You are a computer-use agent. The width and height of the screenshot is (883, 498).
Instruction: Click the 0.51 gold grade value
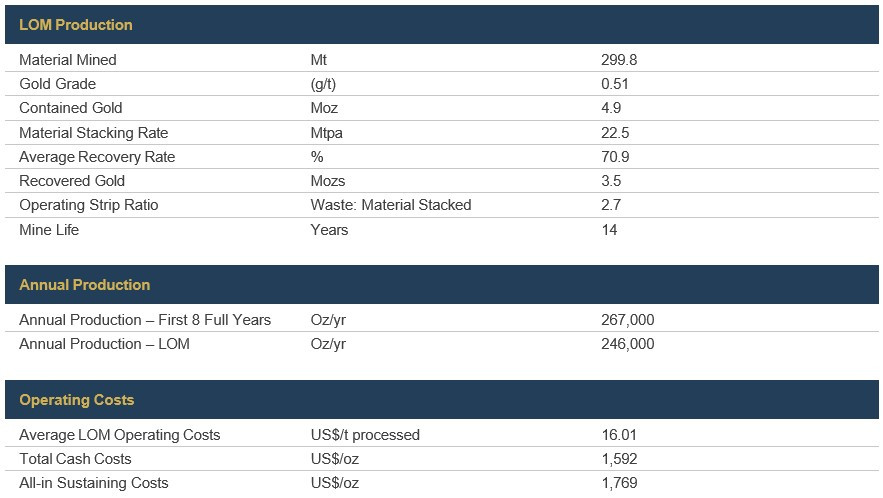(615, 84)
